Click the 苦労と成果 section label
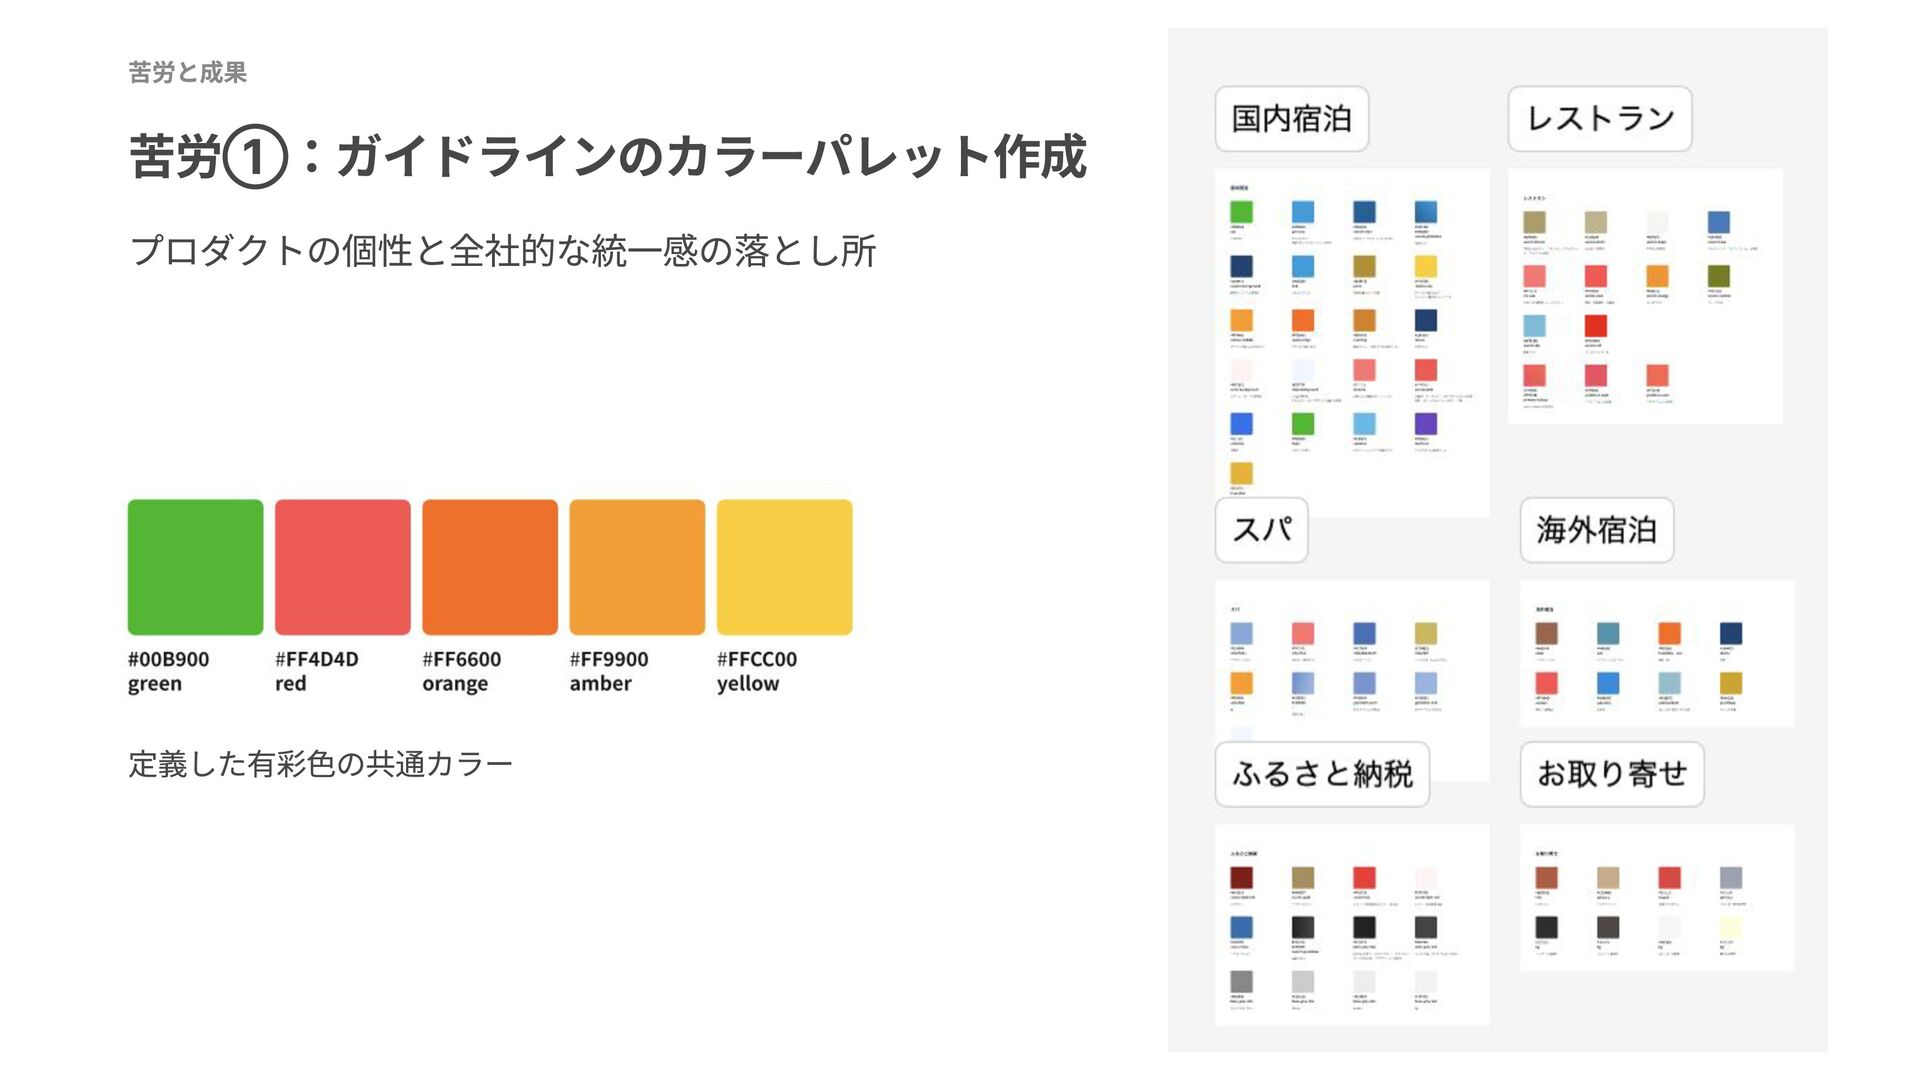Screen dimensions: 1920x1080 [x=188, y=72]
